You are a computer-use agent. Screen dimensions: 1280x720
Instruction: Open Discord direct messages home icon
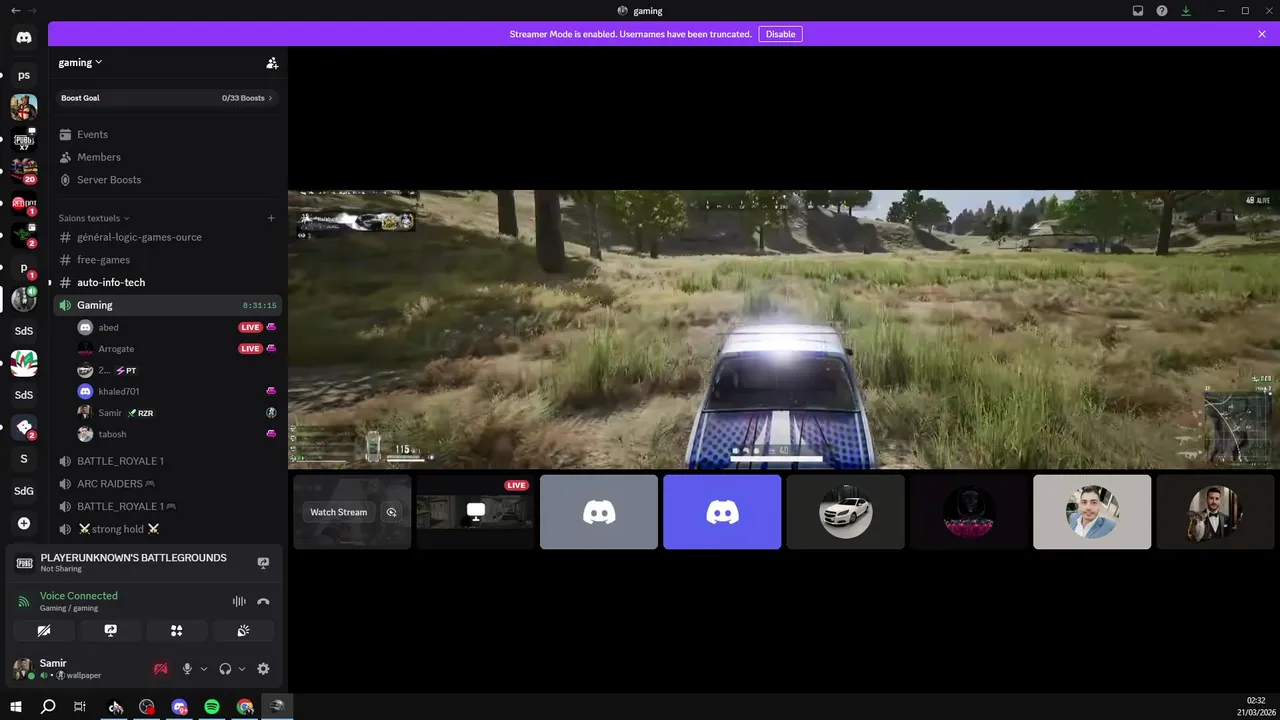coord(24,37)
